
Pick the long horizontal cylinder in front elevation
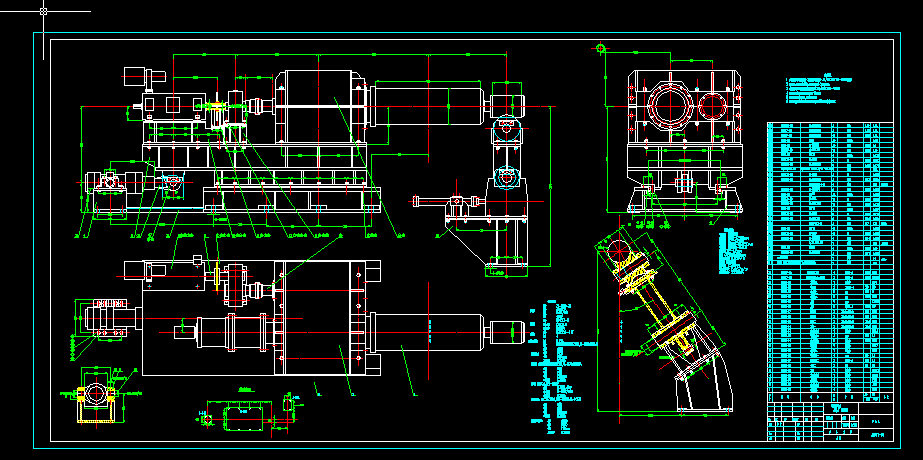(x=429, y=106)
